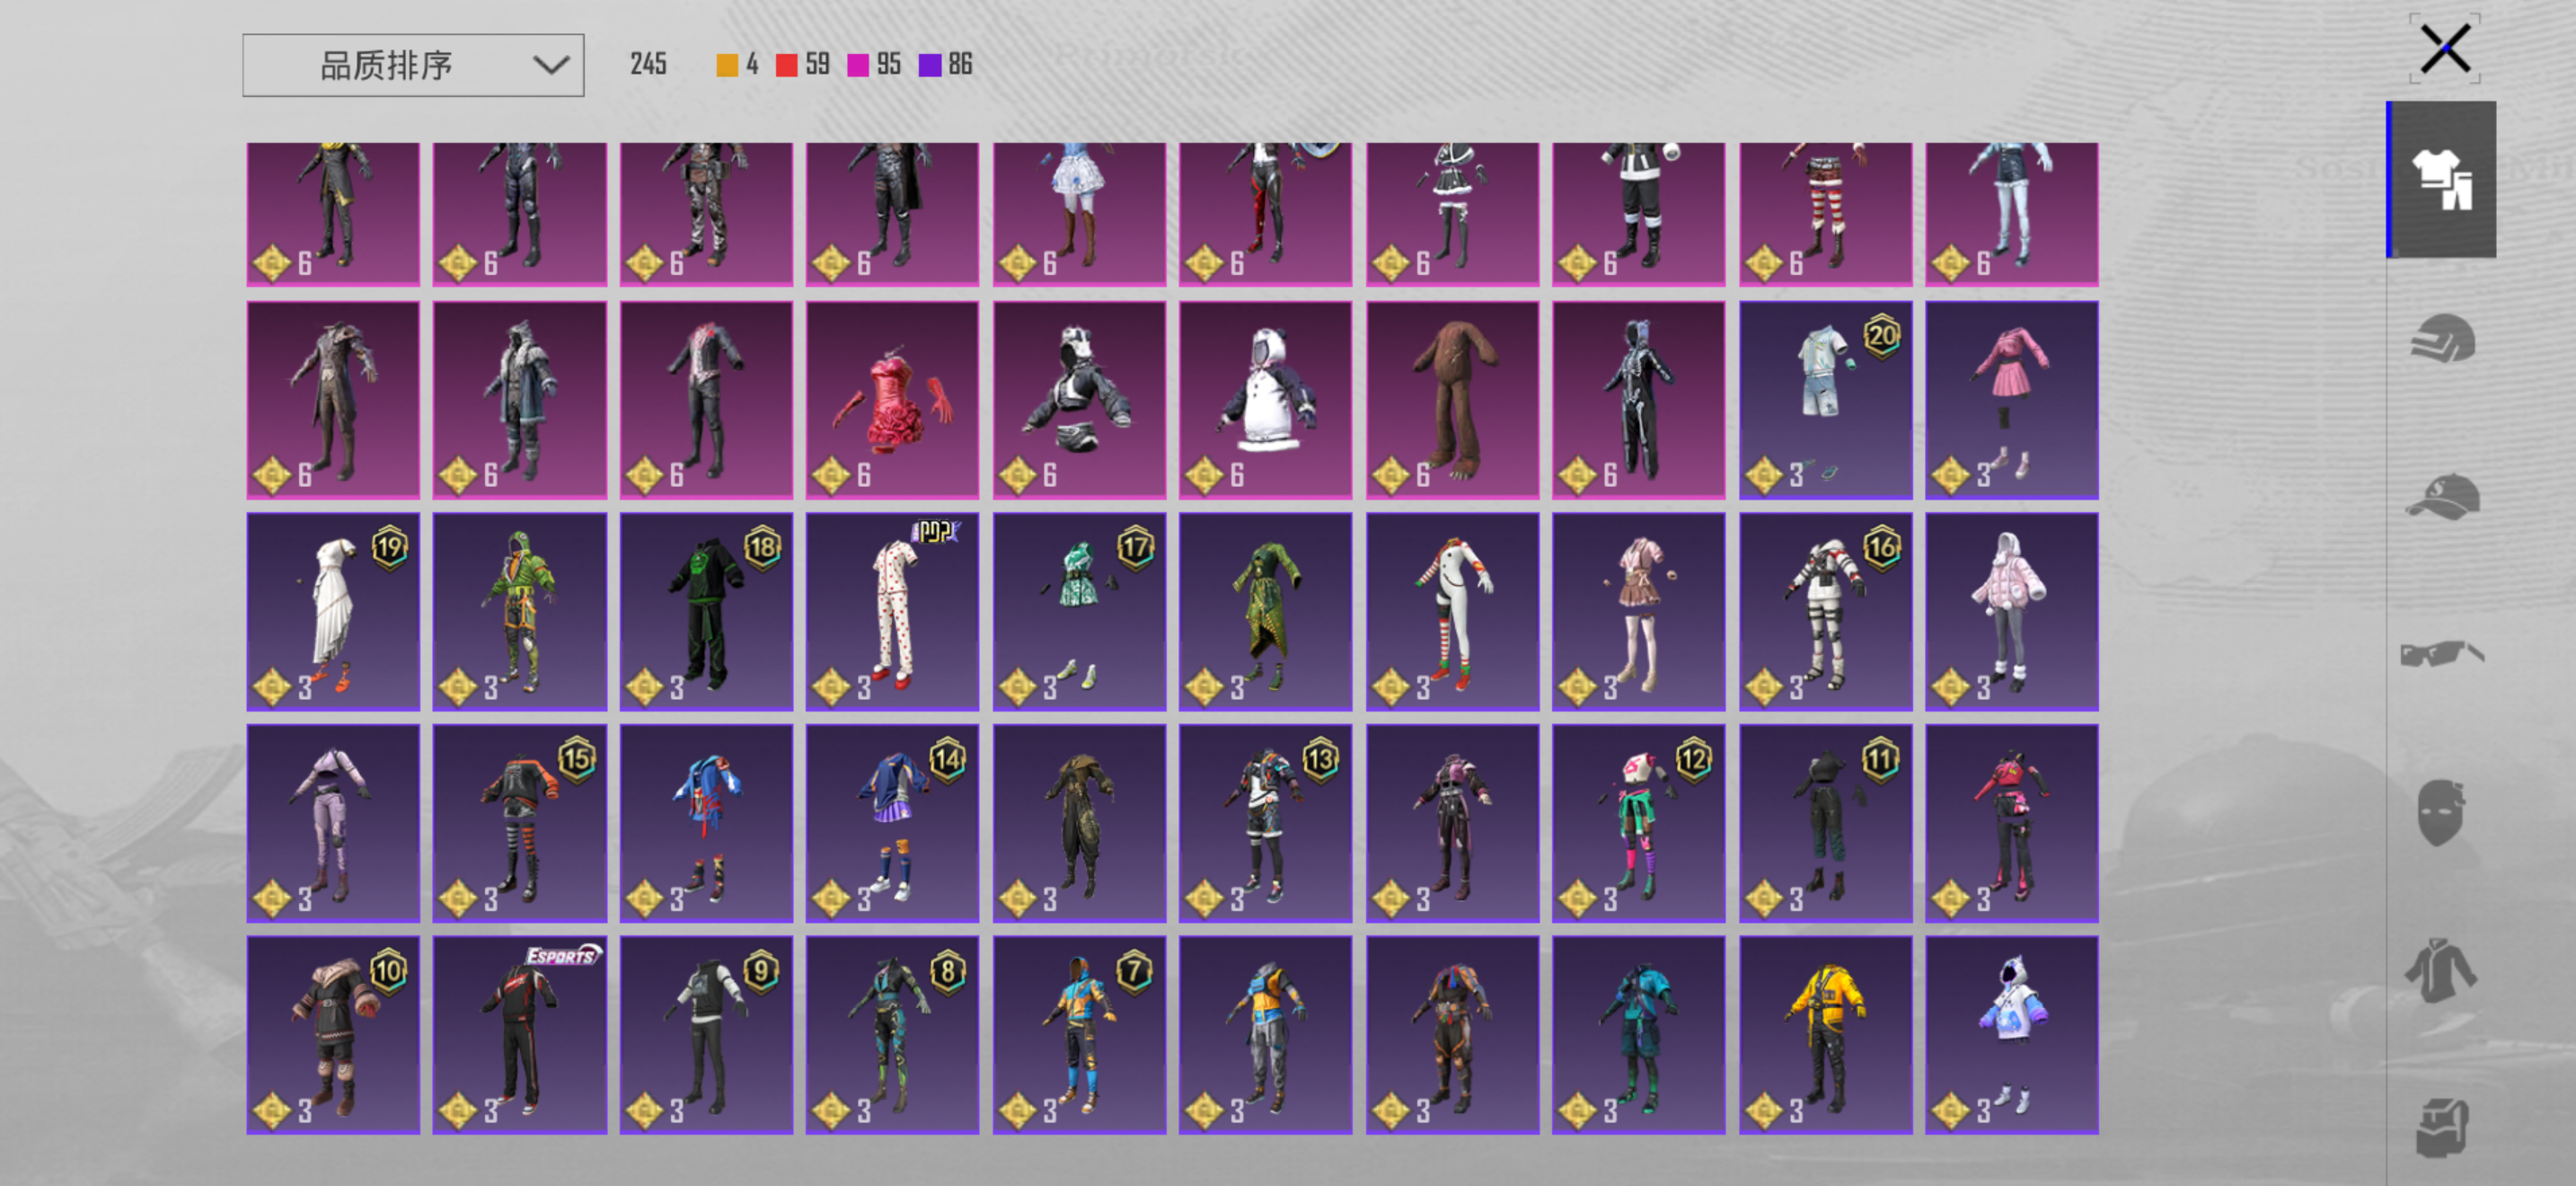Select the white panda hoodie outfit
This screenshot has height=1186, width=2576.
1265,400
